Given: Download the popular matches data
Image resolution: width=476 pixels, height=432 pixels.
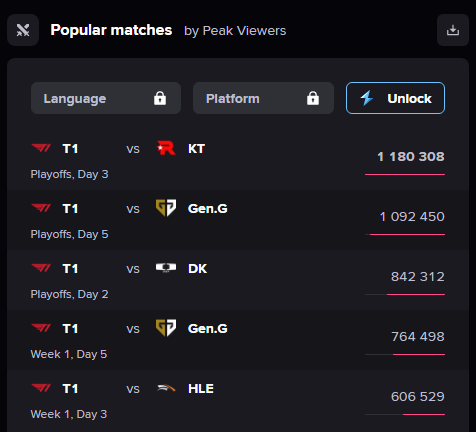Looking at the screenshot, I should 453,30.
